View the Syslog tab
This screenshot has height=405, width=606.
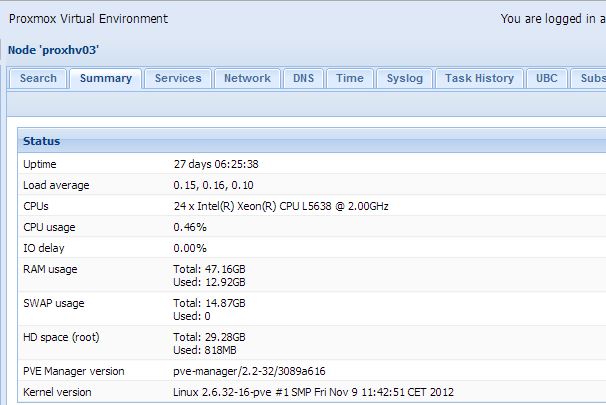point(405,78)
